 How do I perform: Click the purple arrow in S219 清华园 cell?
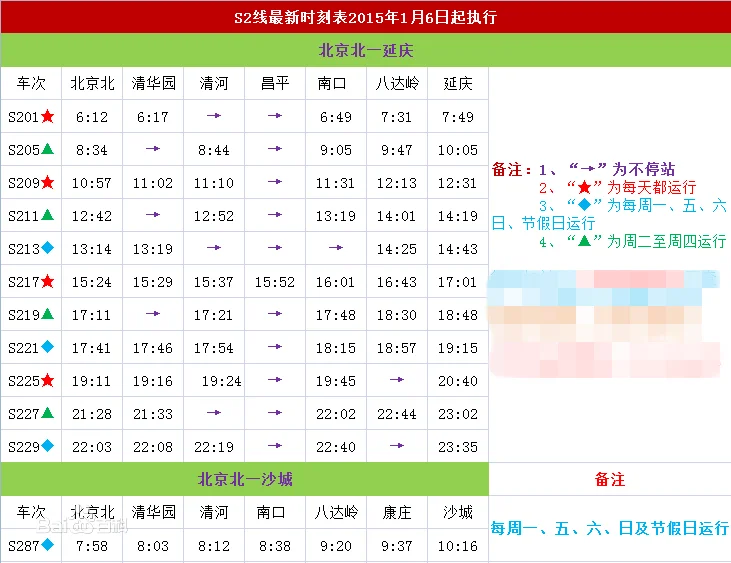(x=153, y=314)
